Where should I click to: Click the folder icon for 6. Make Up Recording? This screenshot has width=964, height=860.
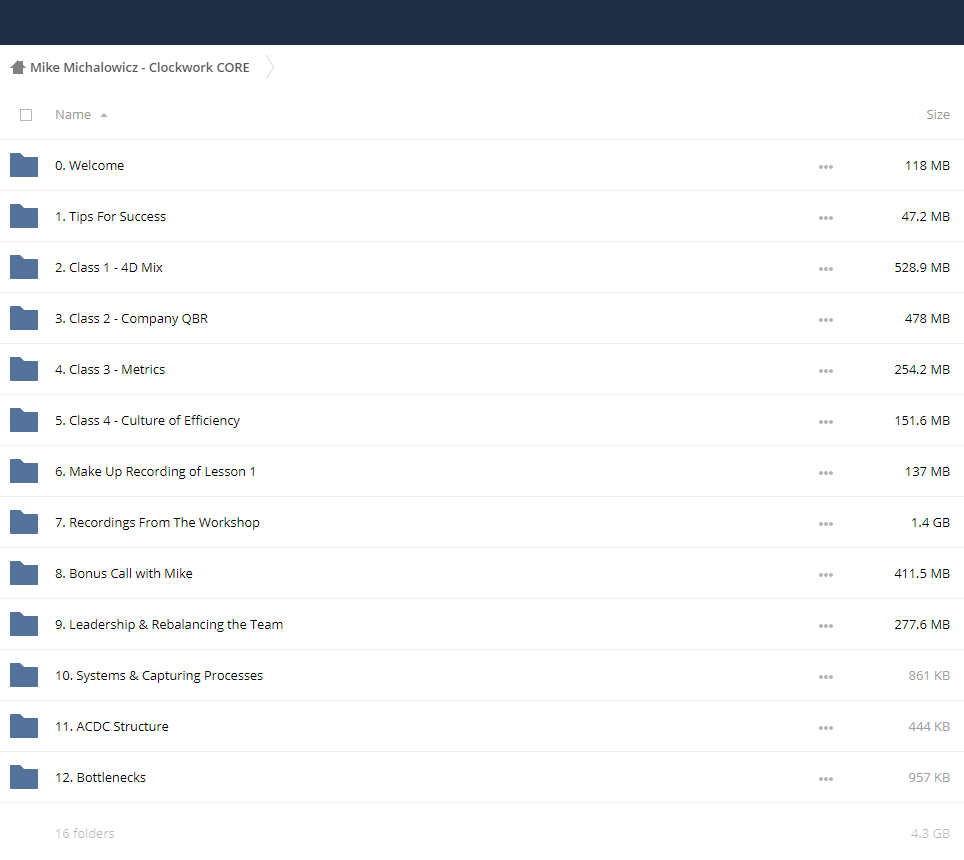[24, 471]
